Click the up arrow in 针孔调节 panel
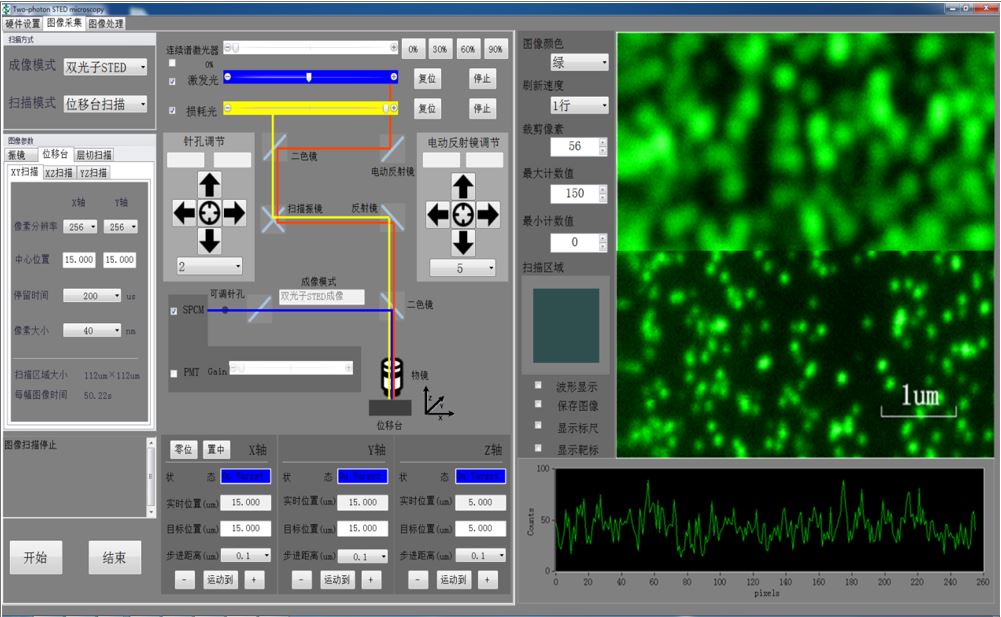The image size is (1001, 617). pyautogui.click(x=208, y=185)
